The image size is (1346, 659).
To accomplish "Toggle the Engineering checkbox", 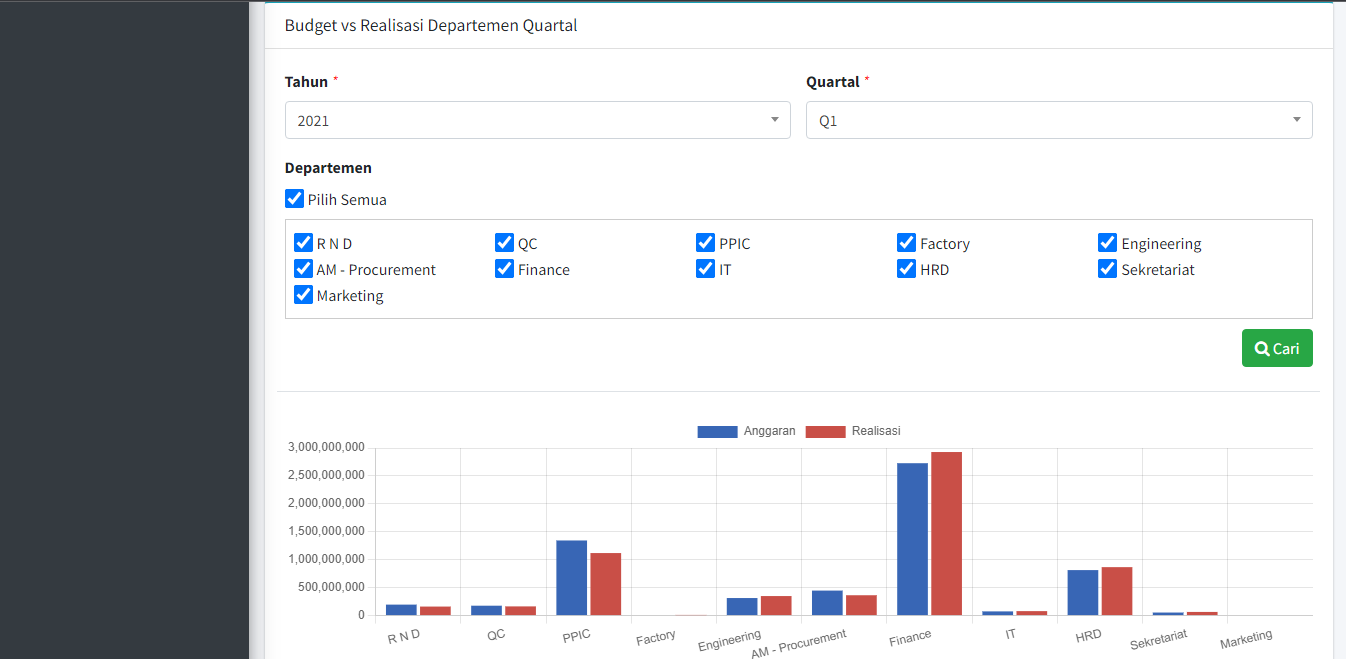I will pyautogui.click(x=1107, y=243).
